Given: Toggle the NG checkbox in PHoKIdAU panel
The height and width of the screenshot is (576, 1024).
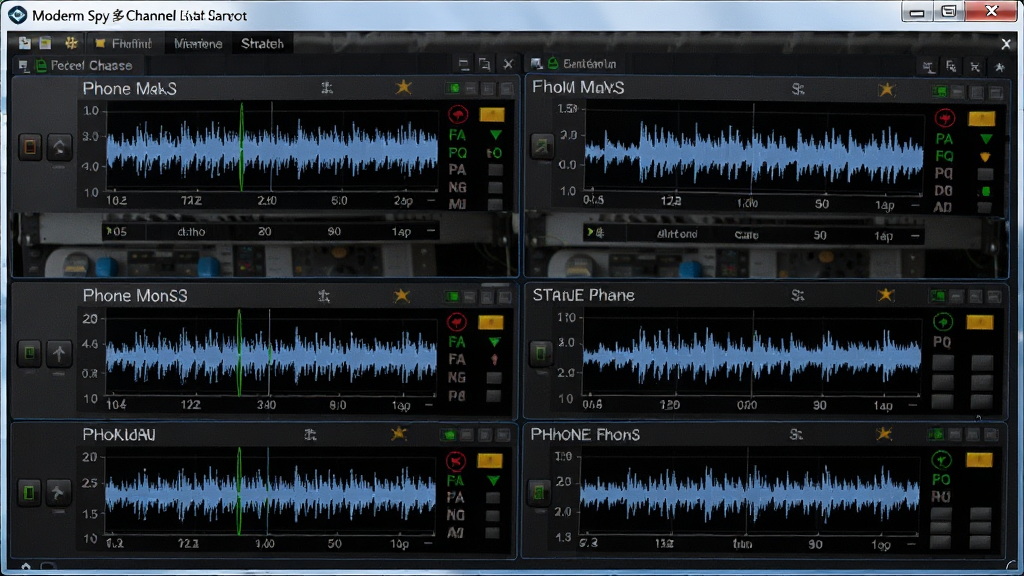Looking at the screenshot, I should [x=493, y=515].
